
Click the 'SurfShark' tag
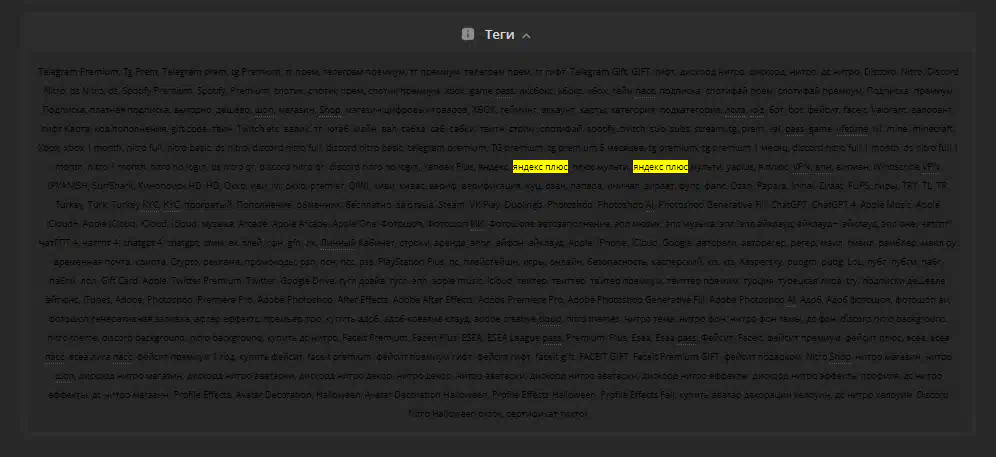[x=112, y=186]
